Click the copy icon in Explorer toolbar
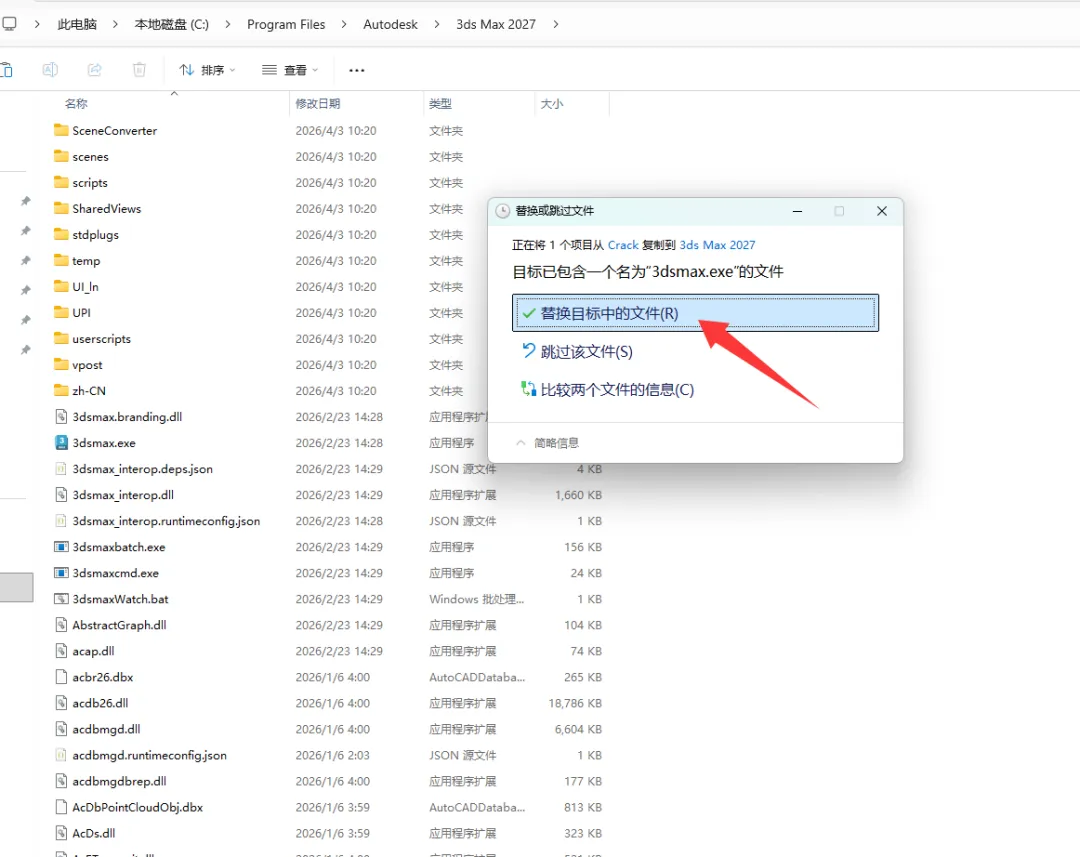This screenshot has width=1080, height=857. [6, 70]
